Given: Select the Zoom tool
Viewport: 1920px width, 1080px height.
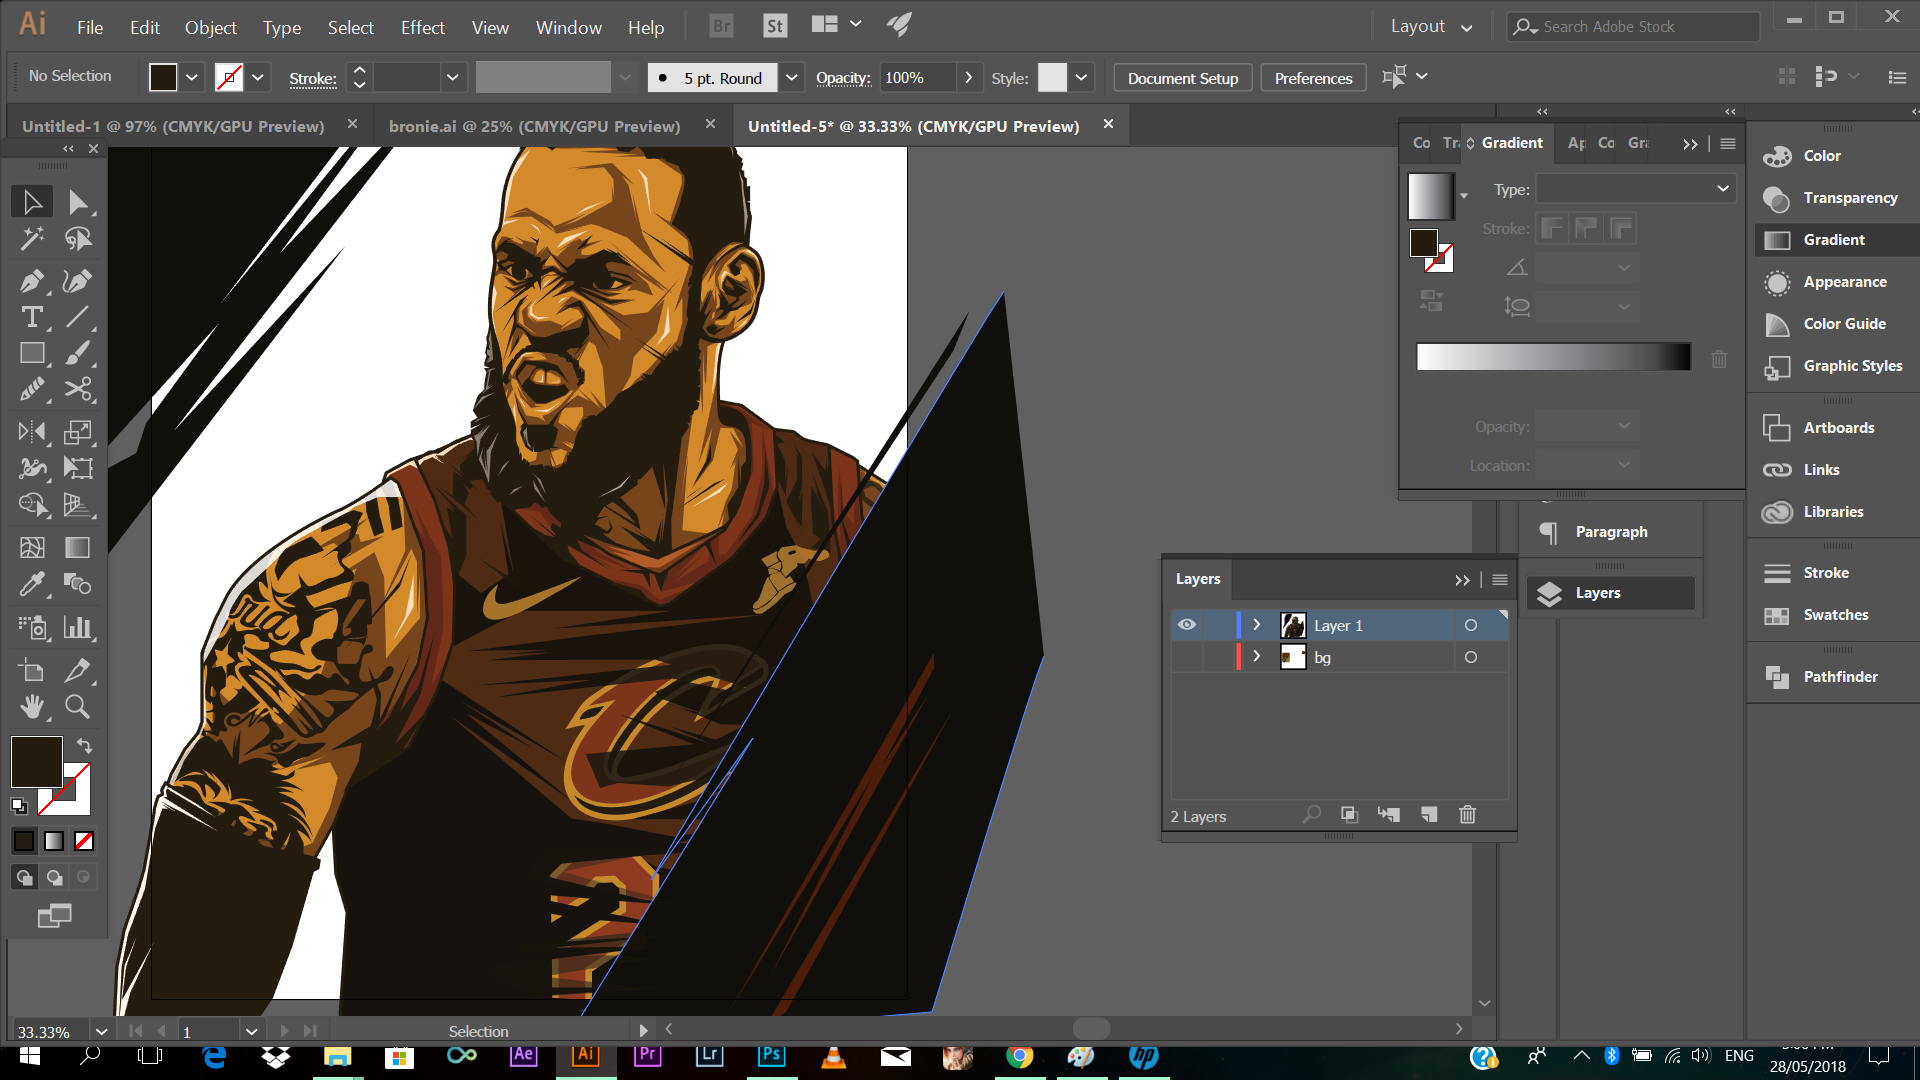Looking at the screenshot, I should (x=78, y=707).
